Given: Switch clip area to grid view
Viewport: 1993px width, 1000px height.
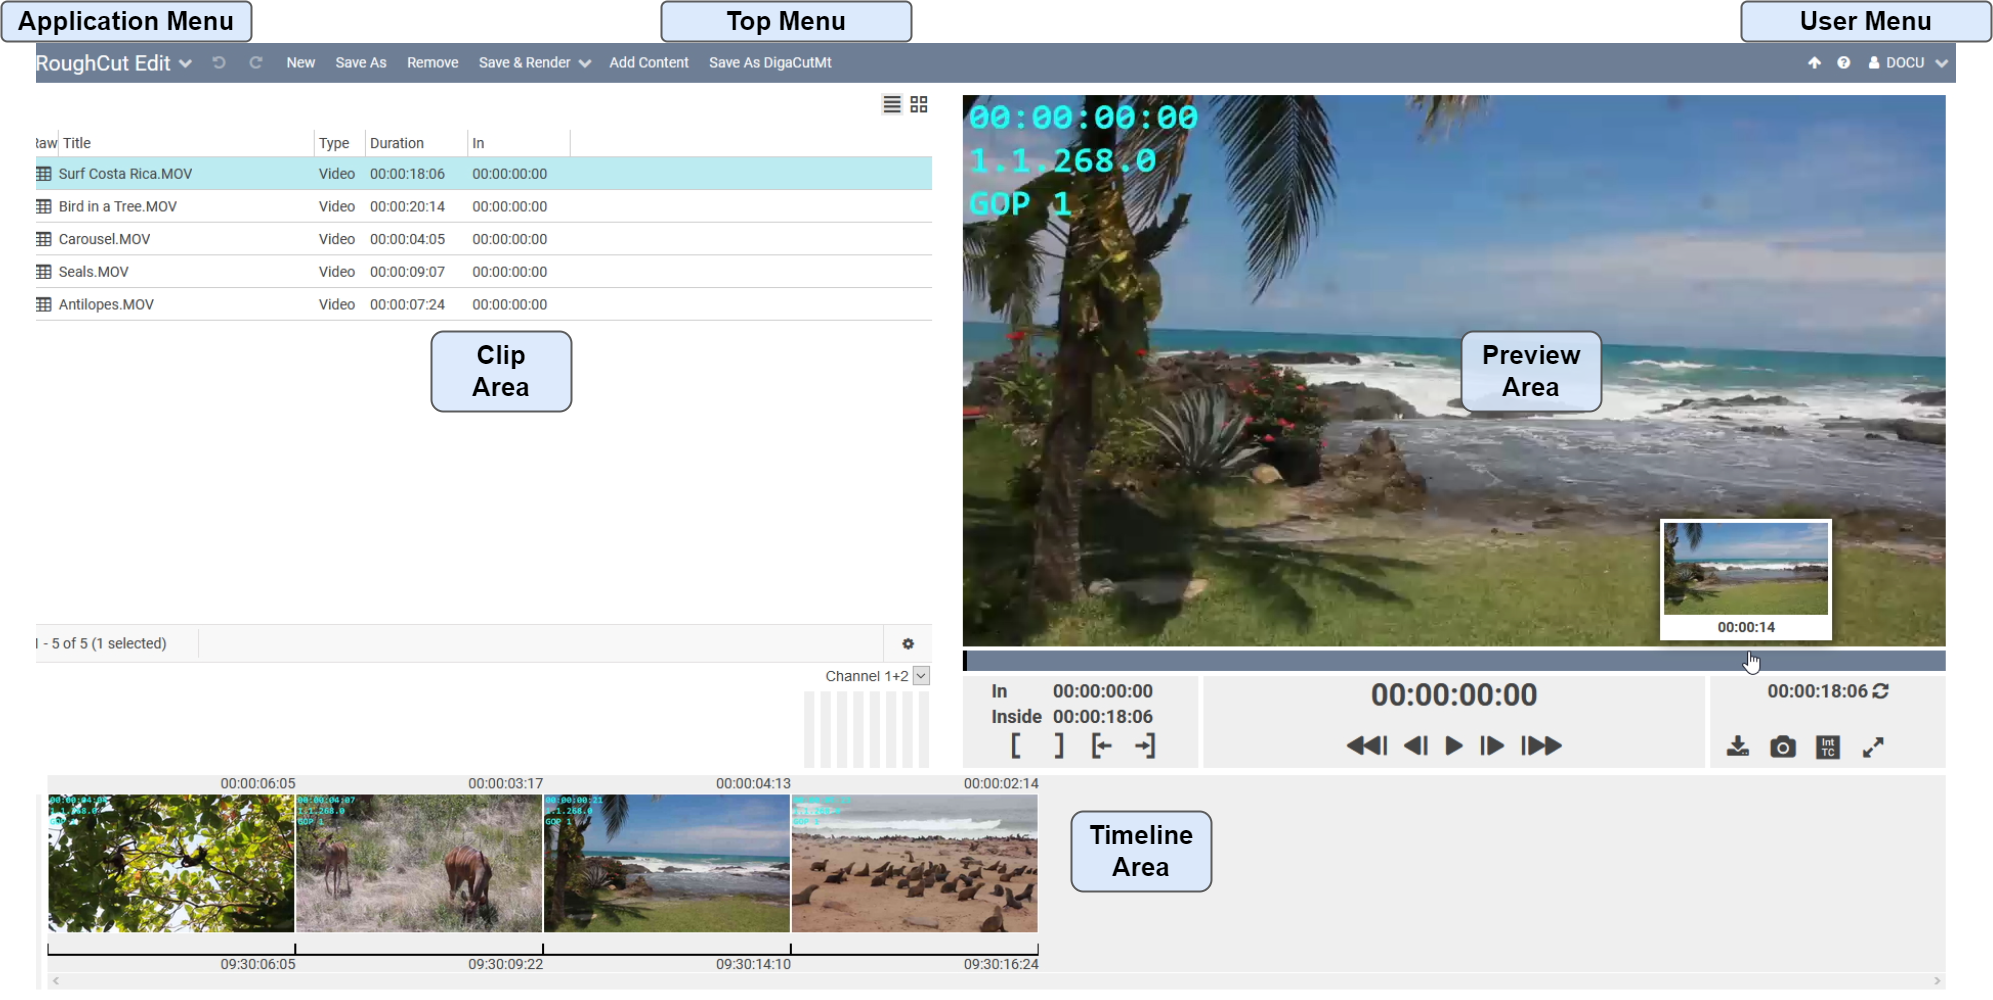Looking at the screenshot, I should [919, 105].
